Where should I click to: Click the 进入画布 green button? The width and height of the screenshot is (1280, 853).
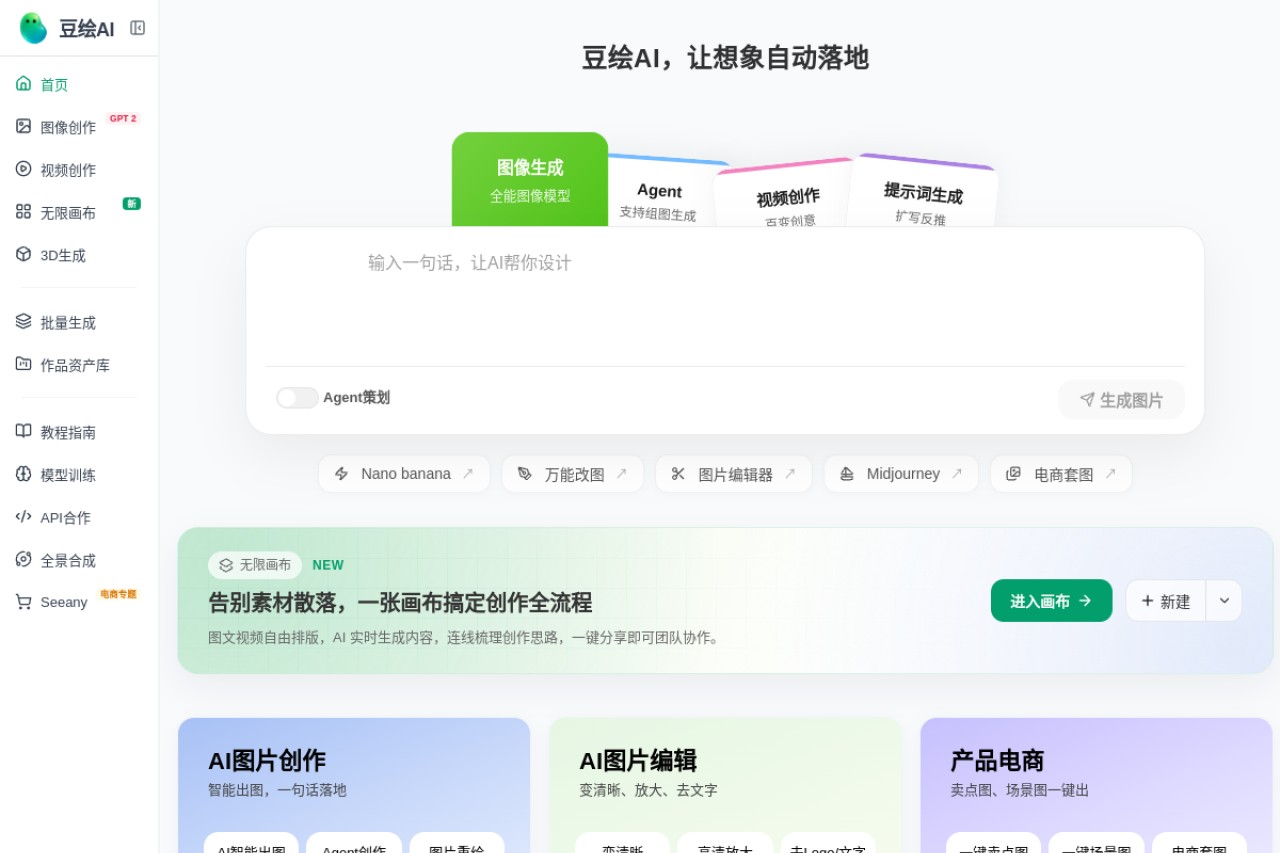pos(1051,601)
